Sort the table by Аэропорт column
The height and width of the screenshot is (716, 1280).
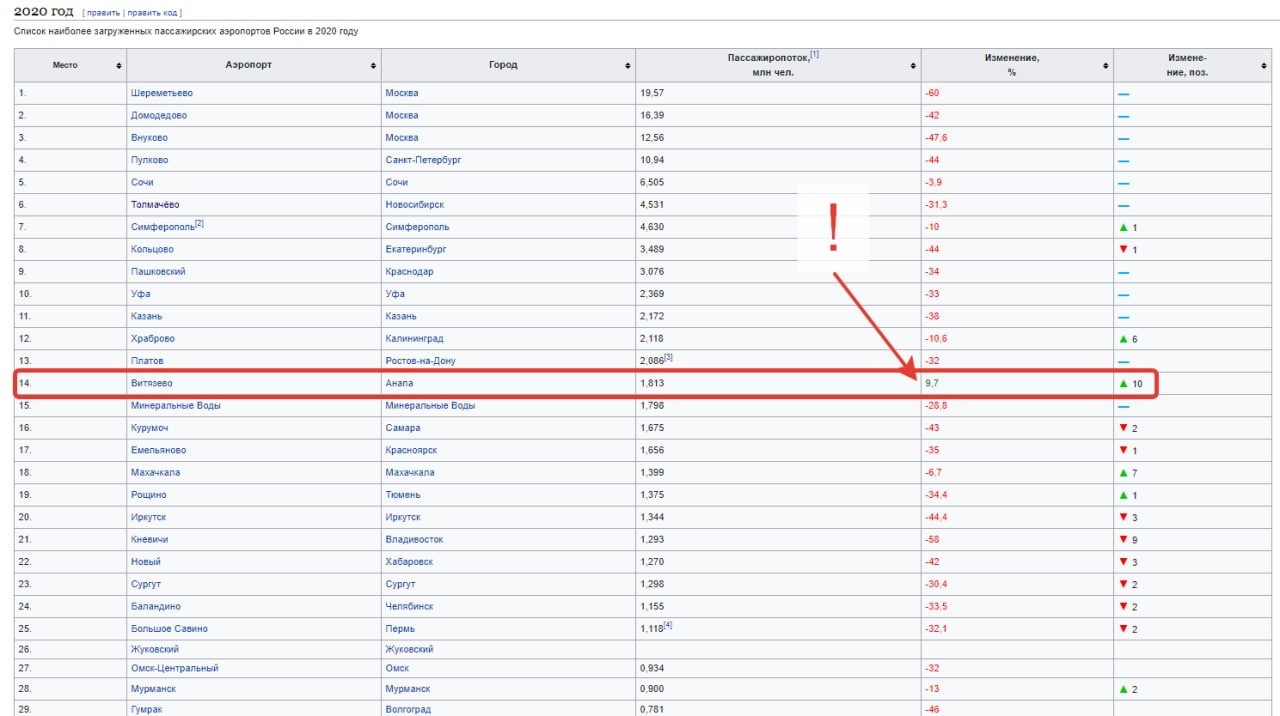(x=373, y=65)
